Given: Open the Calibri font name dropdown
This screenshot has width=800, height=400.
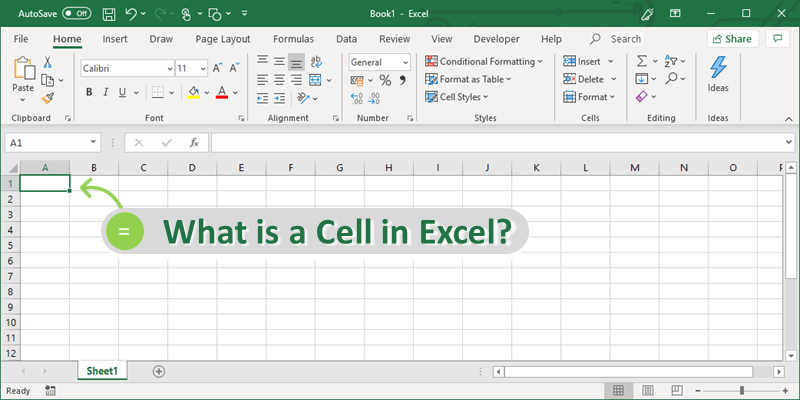Looking at the screenshot, I should tap(170, 68).
